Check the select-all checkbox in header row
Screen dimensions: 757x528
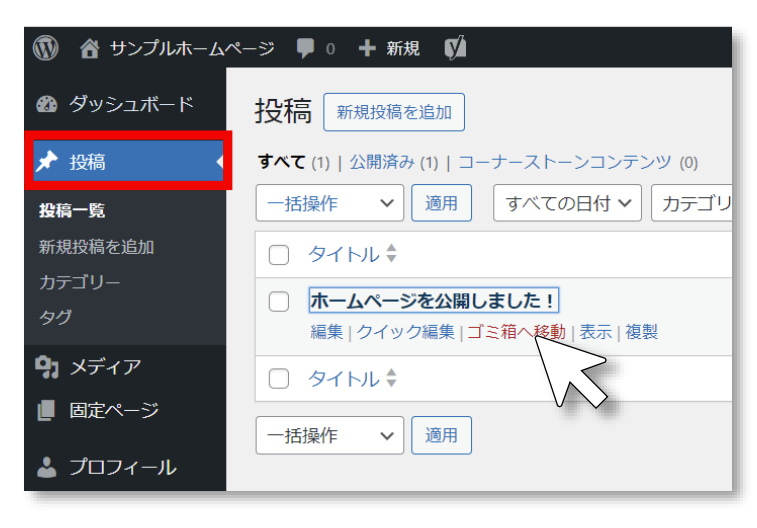coord(280,255)
